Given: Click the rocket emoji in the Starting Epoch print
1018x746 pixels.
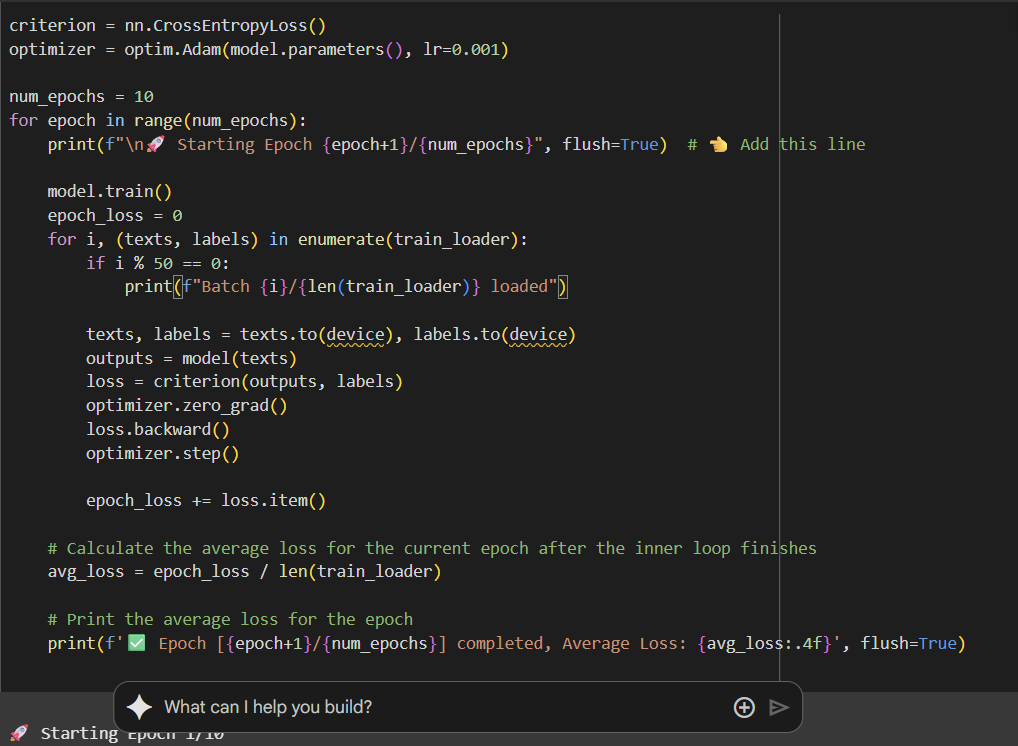Looking at the screenshot, I should pyautogui.click(x=157, y=142).
